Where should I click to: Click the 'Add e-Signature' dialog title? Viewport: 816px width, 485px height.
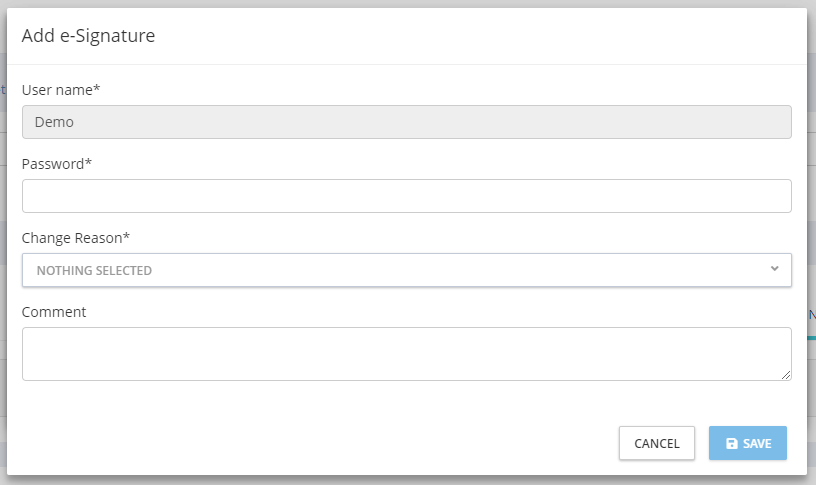point(88,37)
